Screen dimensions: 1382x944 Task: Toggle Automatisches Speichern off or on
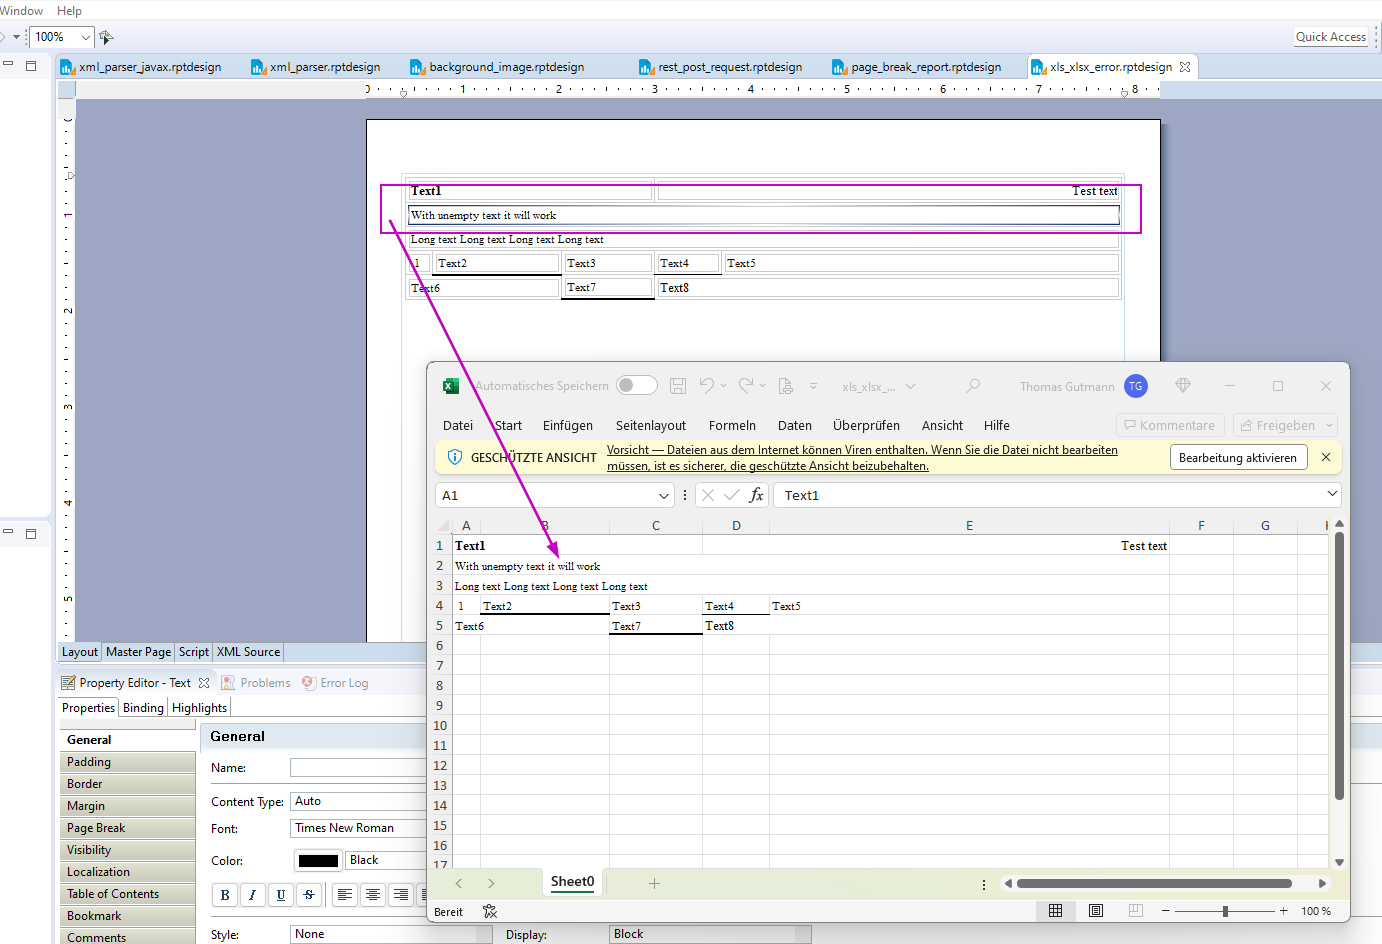(636, 385)
